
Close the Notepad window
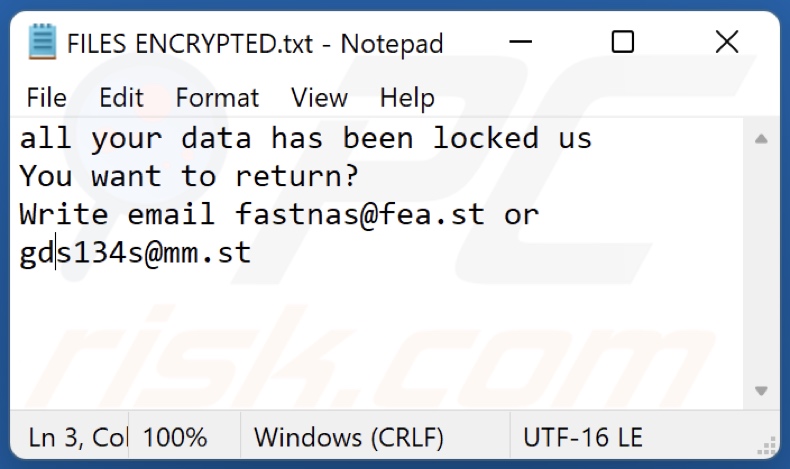727,42
